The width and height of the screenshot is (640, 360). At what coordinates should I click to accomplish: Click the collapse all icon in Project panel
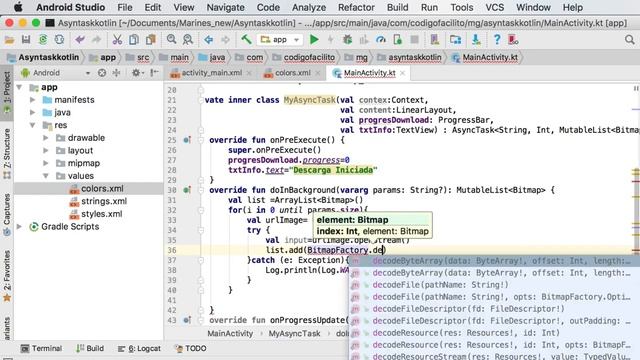116,73
